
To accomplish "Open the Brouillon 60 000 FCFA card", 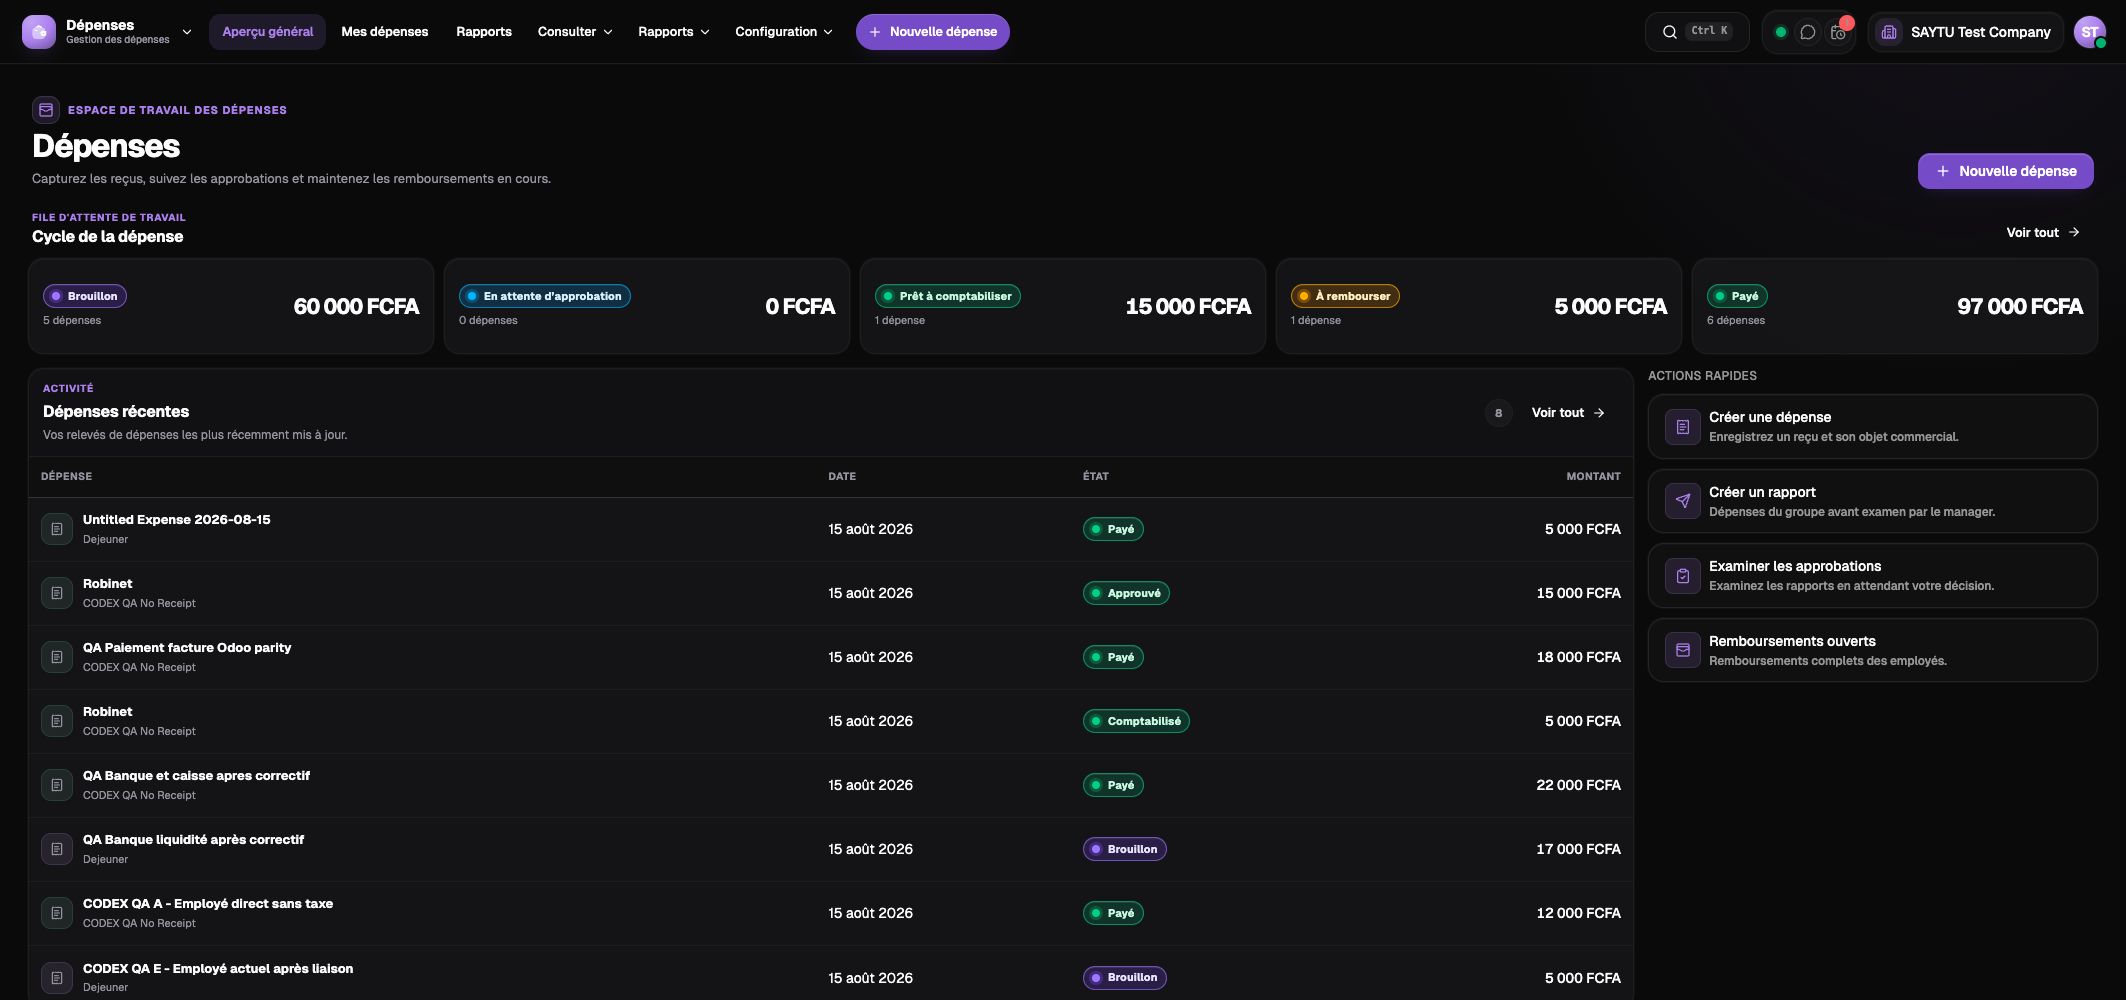I will (231, 306).
